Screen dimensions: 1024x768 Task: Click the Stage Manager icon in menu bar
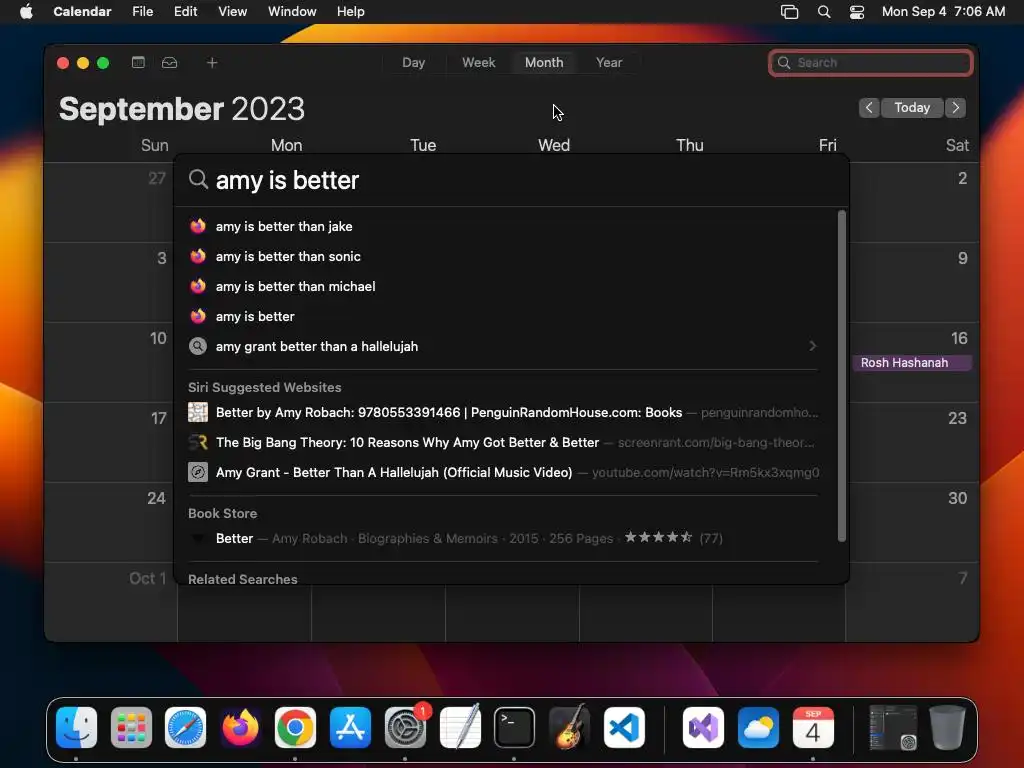pos(790,11)
